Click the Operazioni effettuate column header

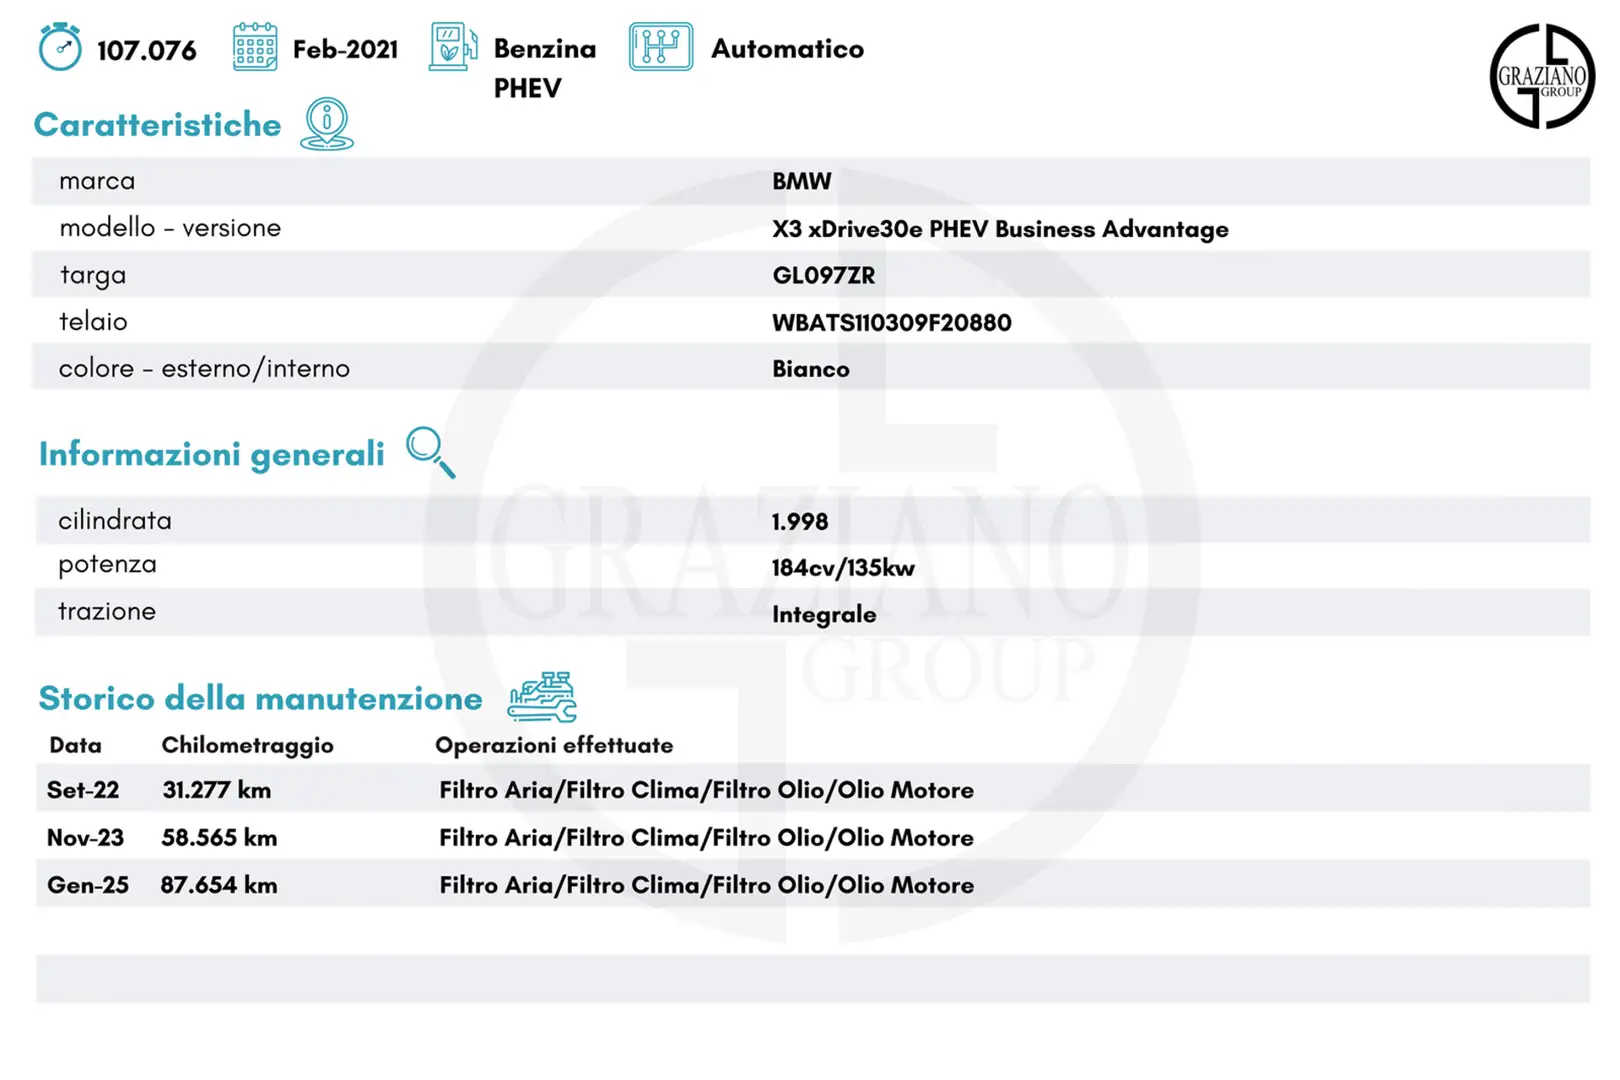(x=554, y=745)
